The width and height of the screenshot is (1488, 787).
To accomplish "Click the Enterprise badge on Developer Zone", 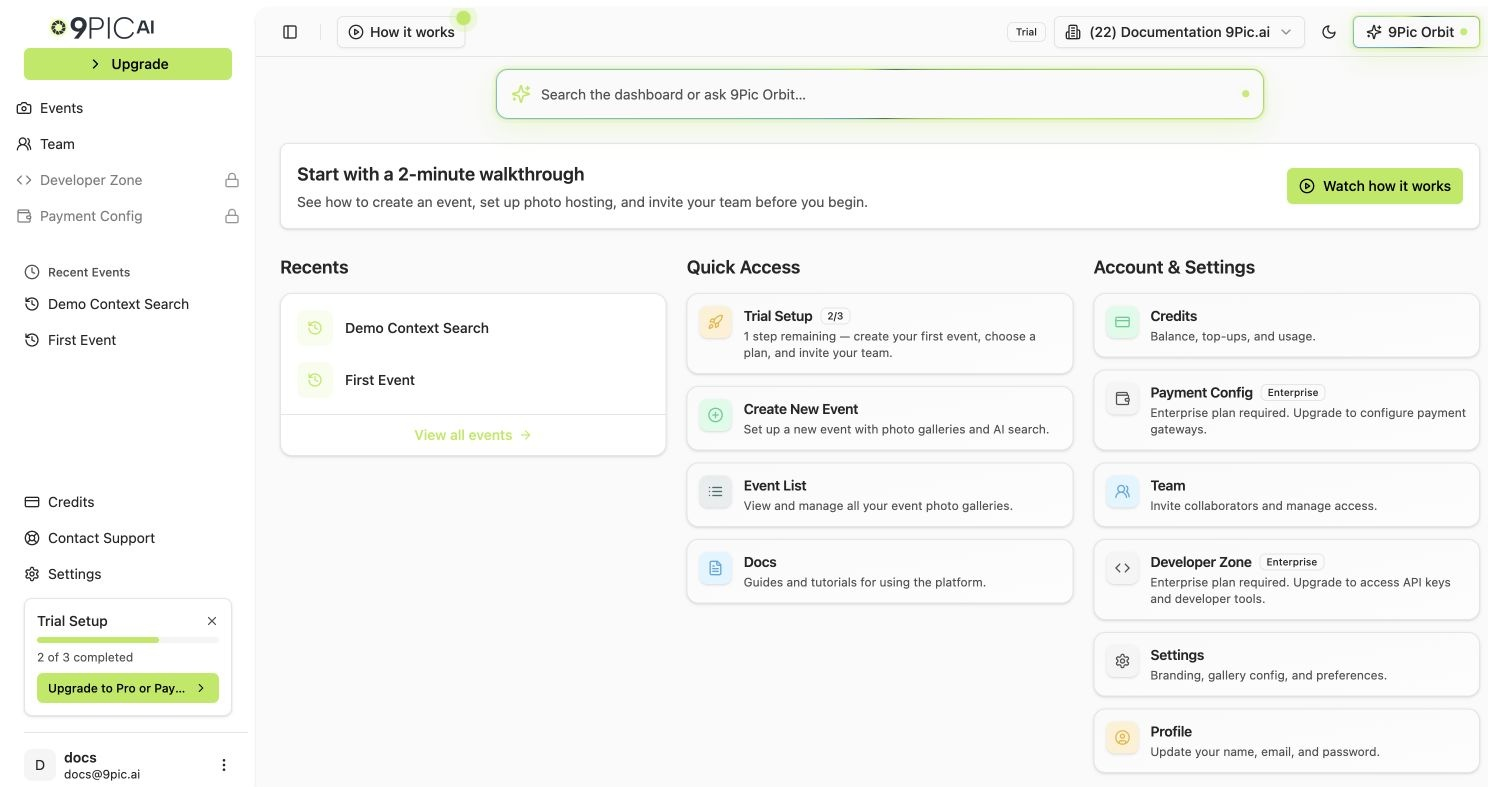I will 1292,562.
